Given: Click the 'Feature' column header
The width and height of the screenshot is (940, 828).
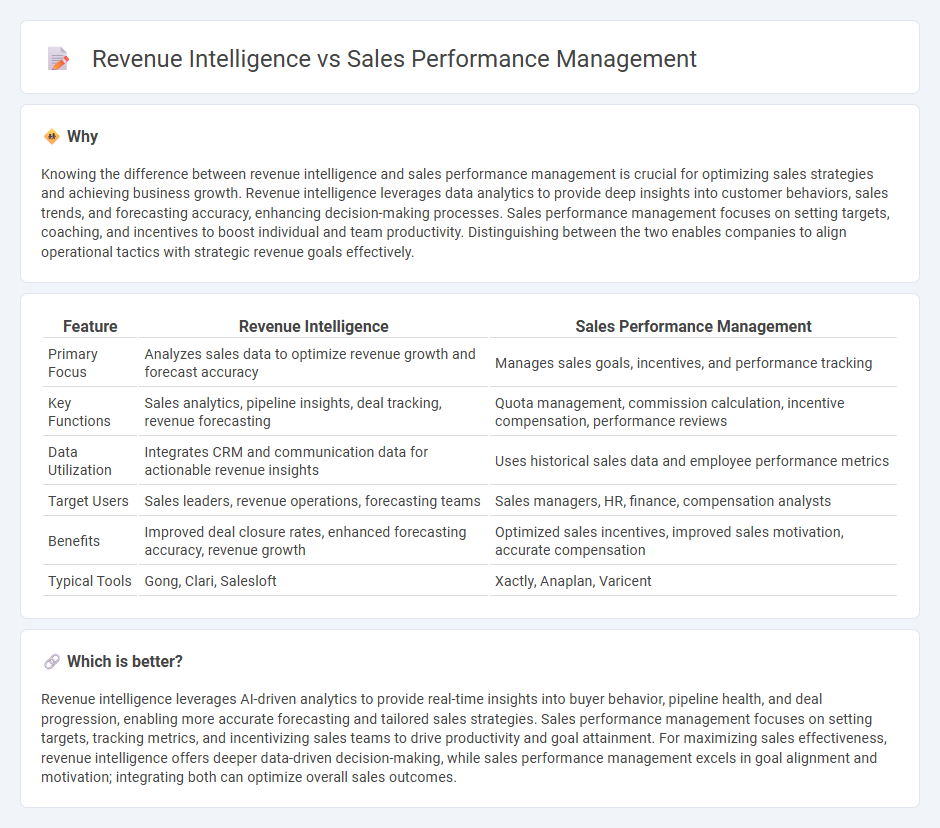Looking at the screenshot, I should [90, 326].
